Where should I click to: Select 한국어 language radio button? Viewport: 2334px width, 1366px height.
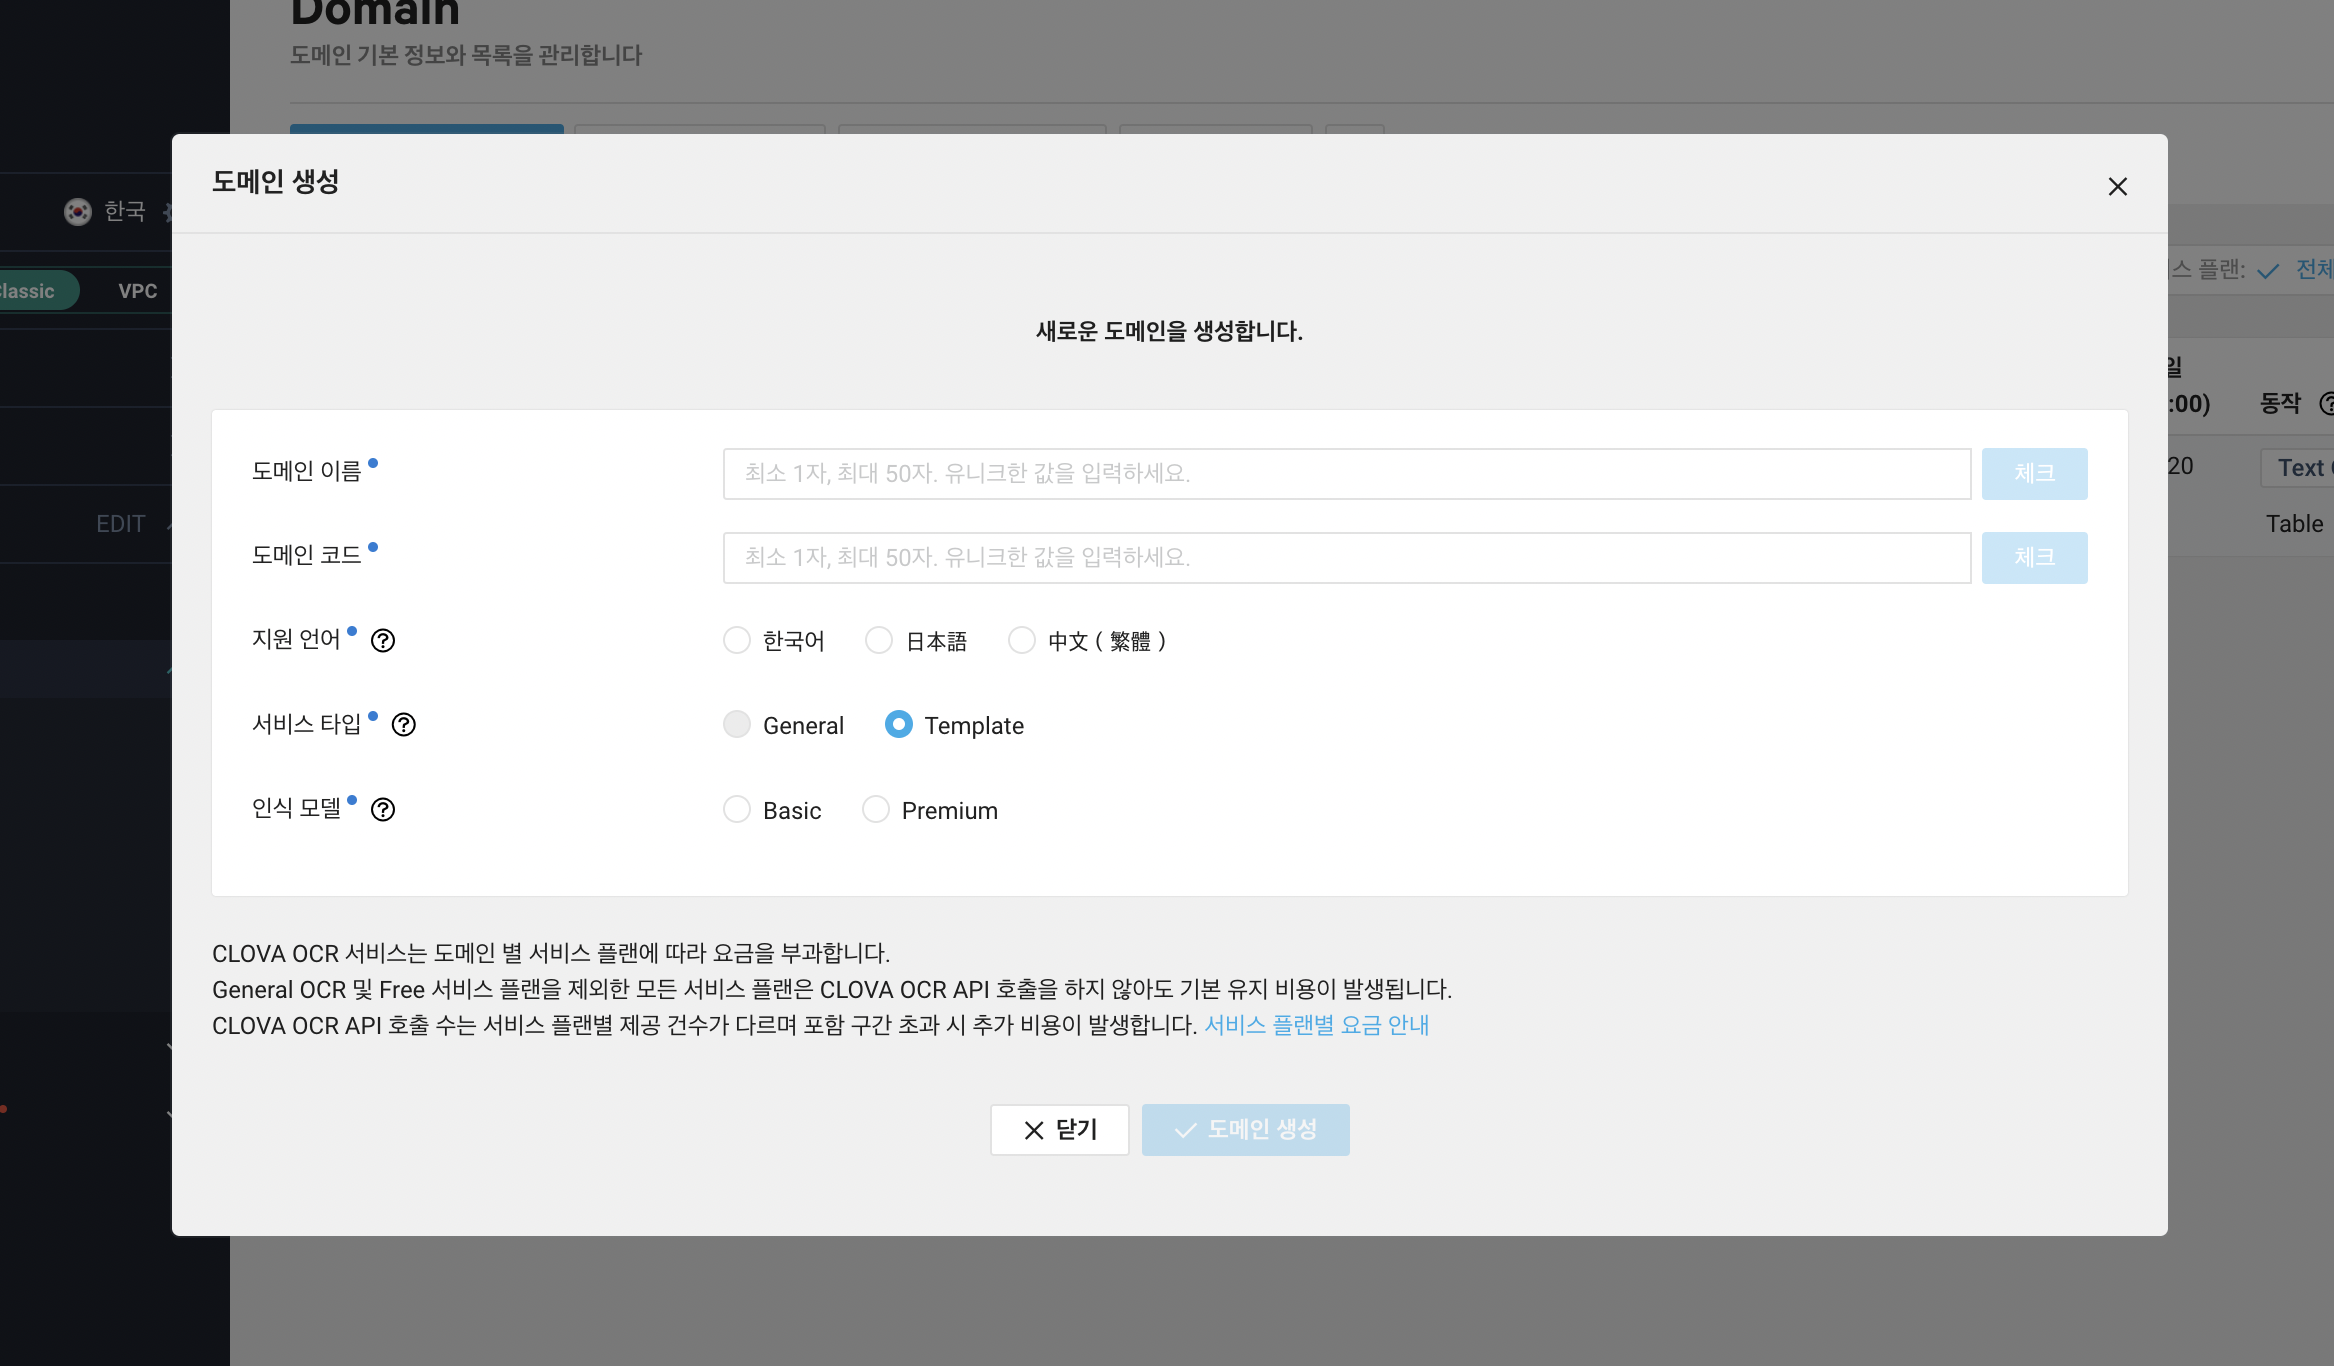(x=737, y=641)
